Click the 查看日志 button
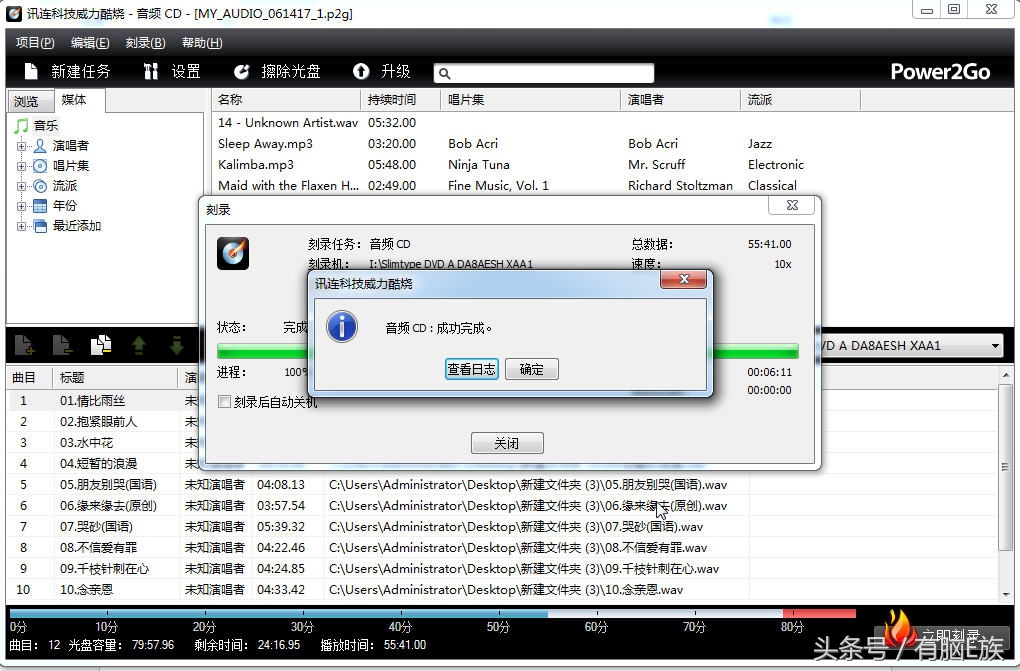 (x=471, y=368)
